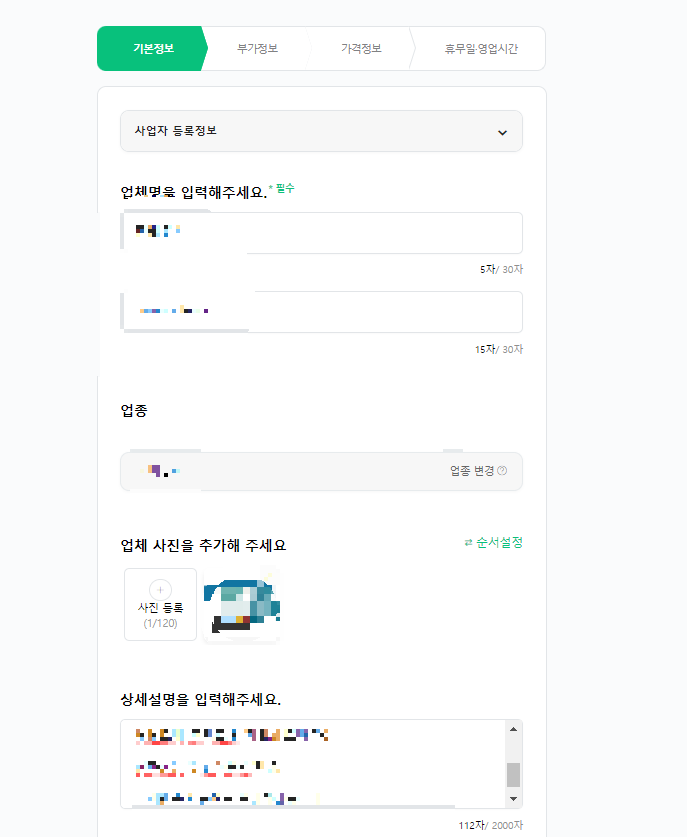
Task: Click the scrollbar down arrow on the description
Action: pos(514,801)
